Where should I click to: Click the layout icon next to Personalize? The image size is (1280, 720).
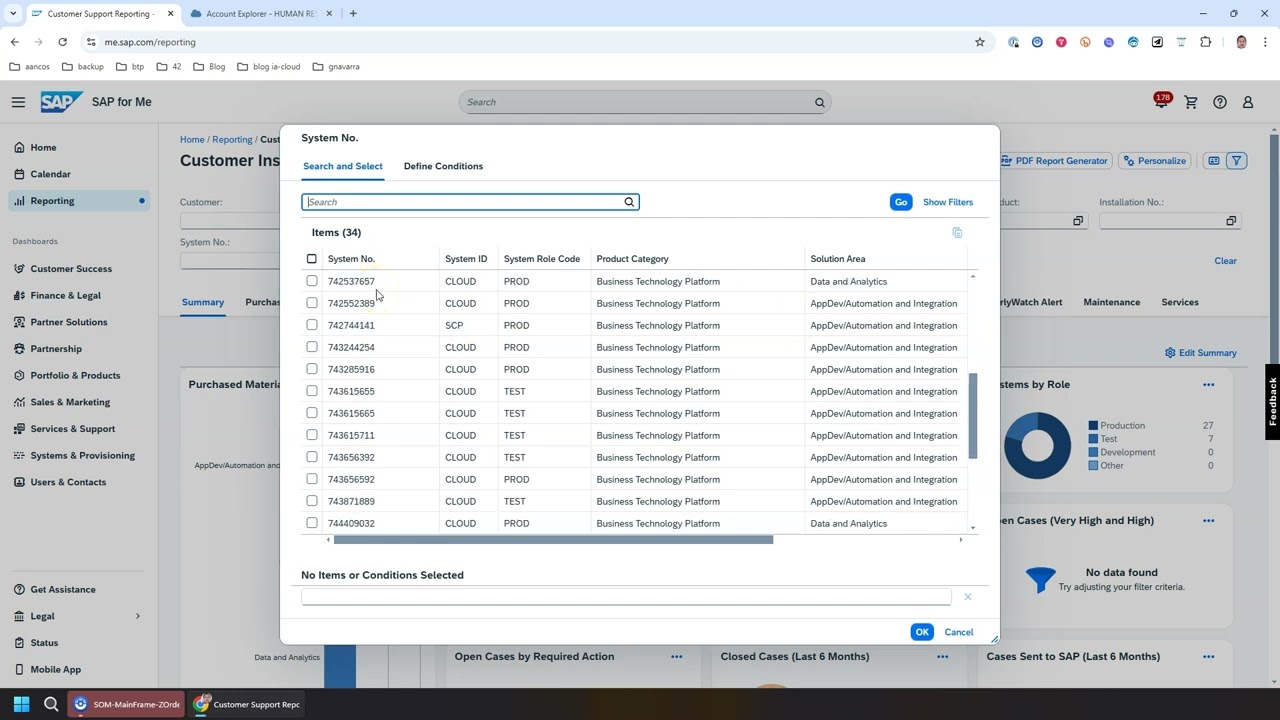pos(1213,161)
